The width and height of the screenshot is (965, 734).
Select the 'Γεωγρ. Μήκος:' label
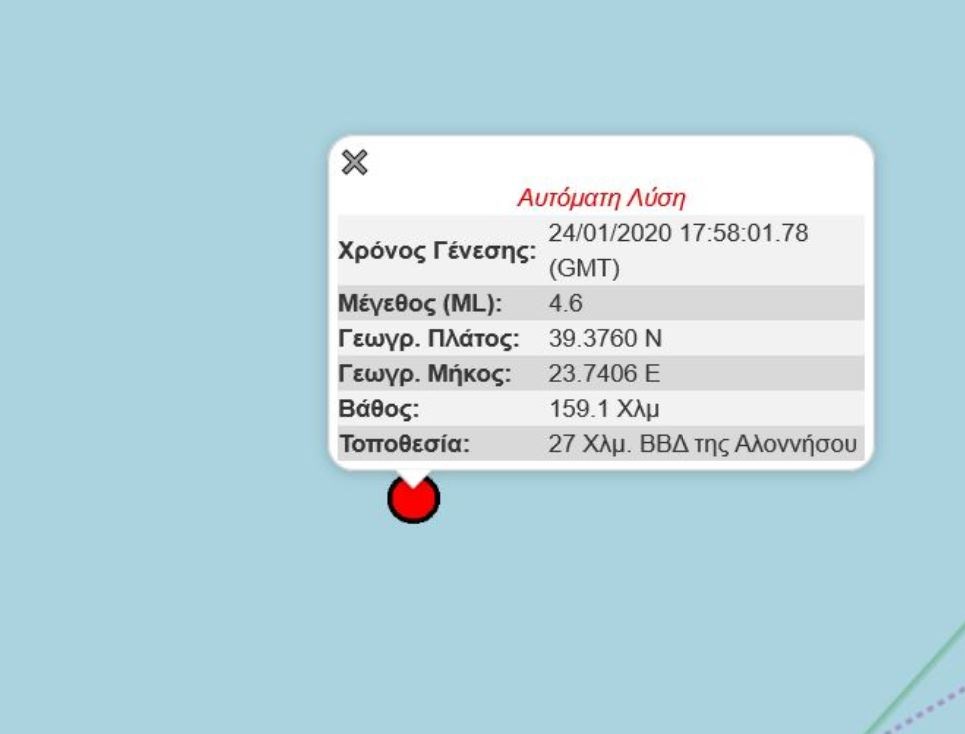click(426, 374)
